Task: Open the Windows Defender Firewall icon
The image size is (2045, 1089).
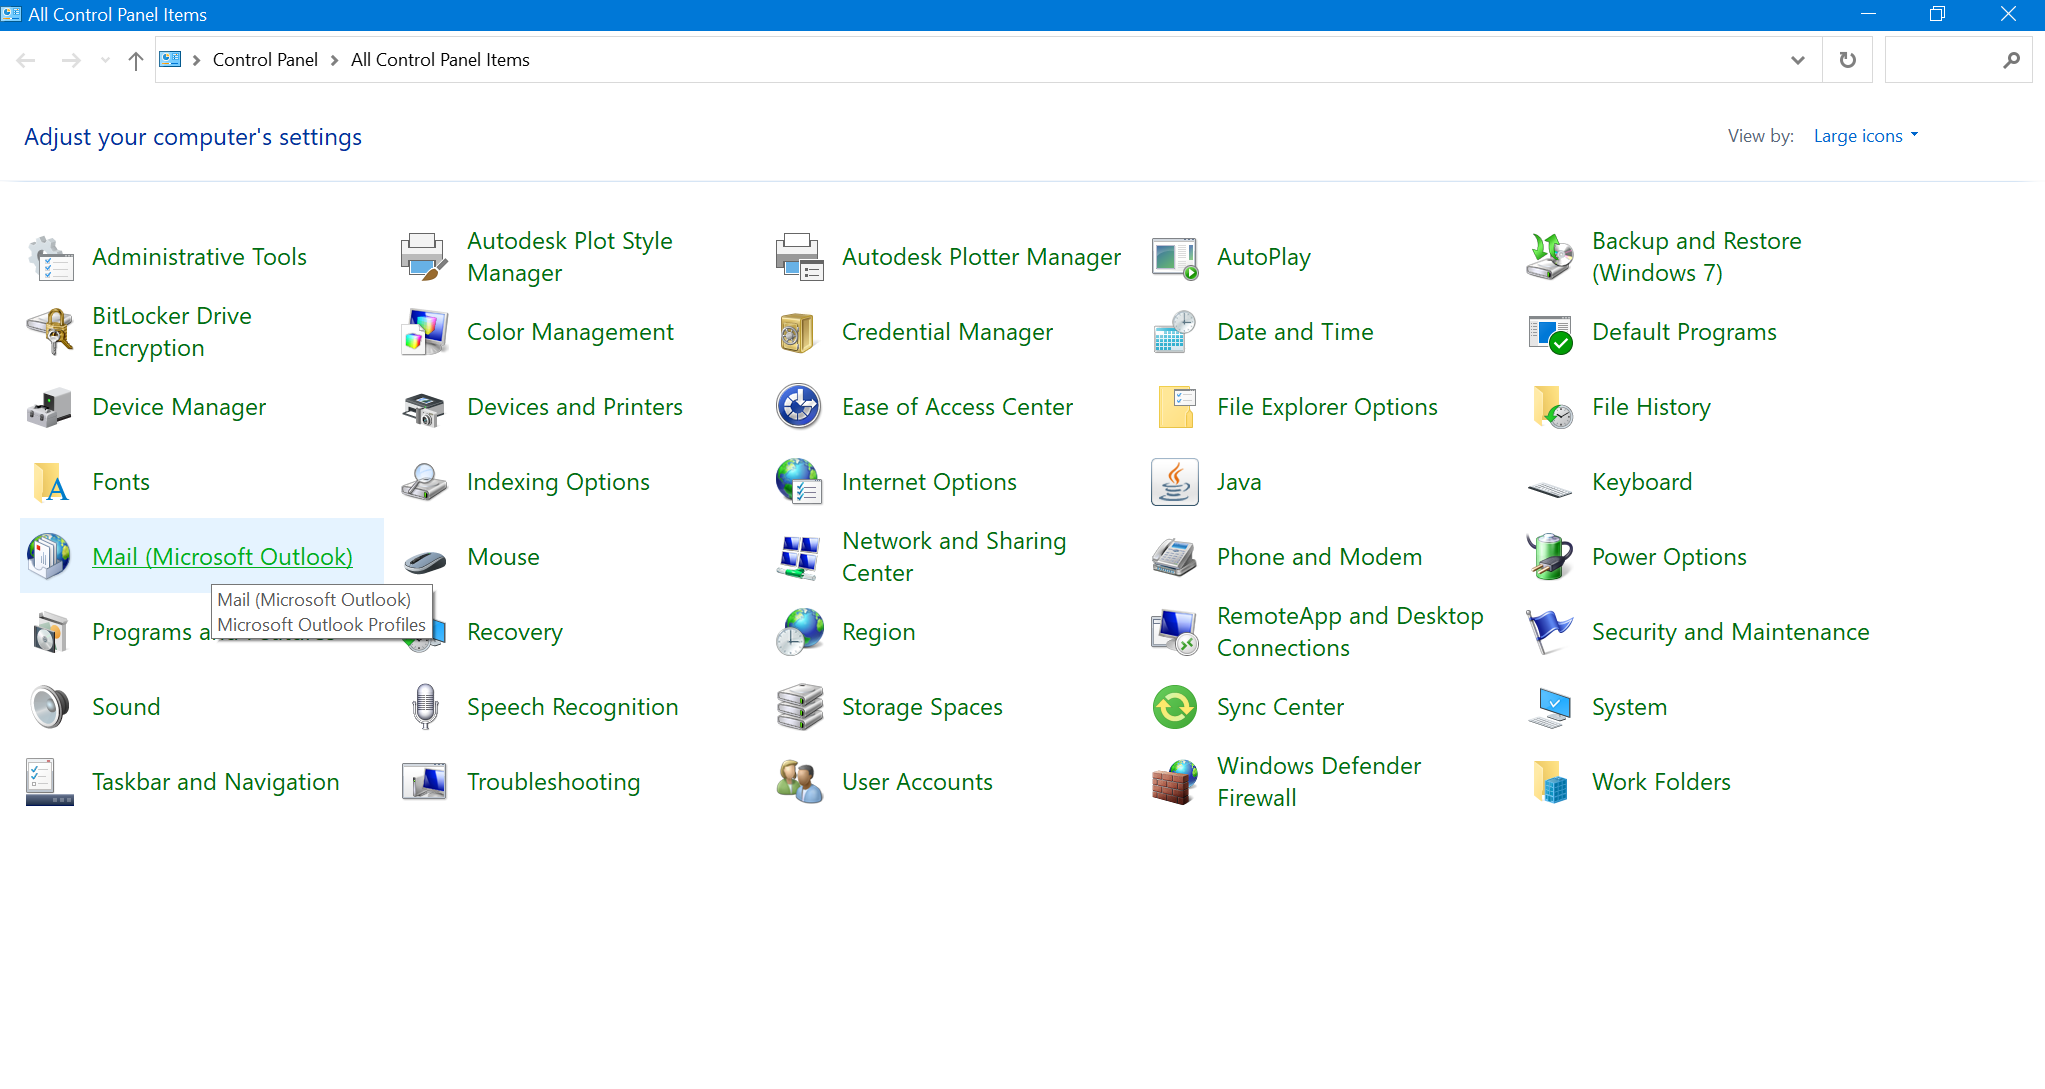Action: (x=1175, y=783)
